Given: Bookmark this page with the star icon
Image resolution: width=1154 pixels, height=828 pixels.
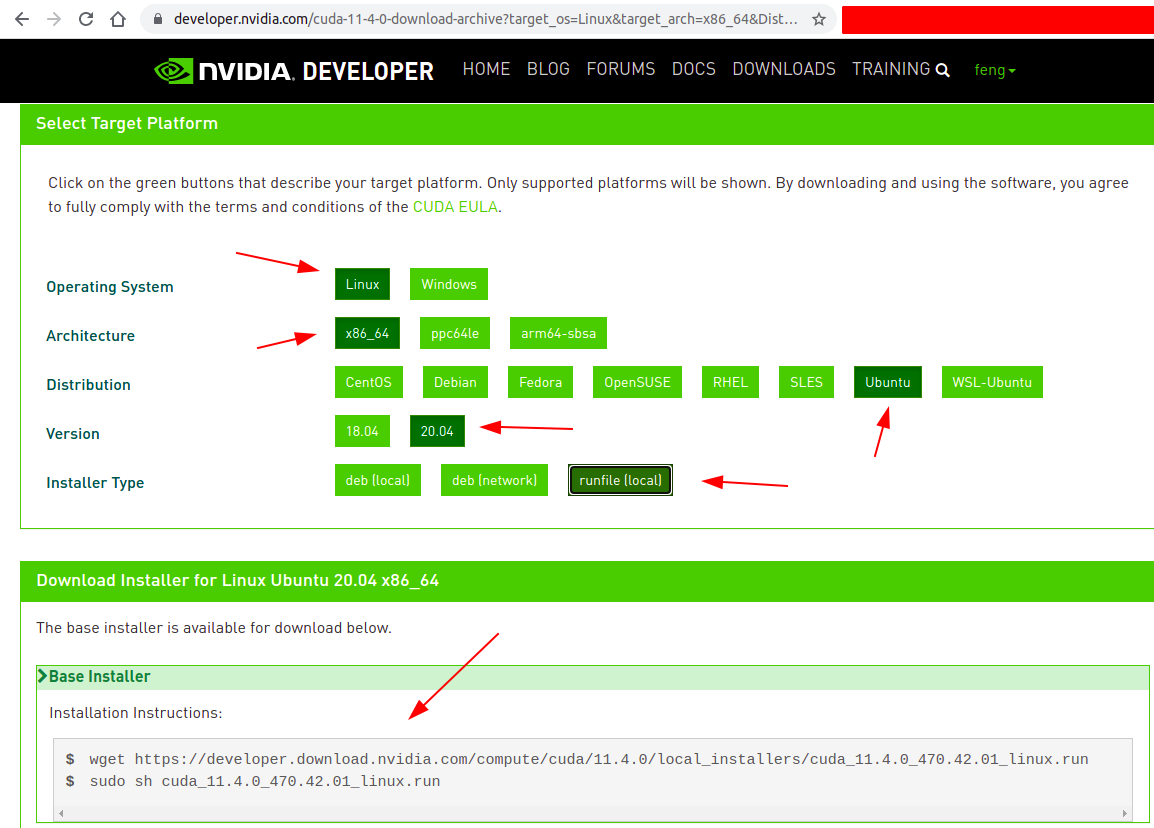Looking at the screenshot, I should (x=818, y=19).
